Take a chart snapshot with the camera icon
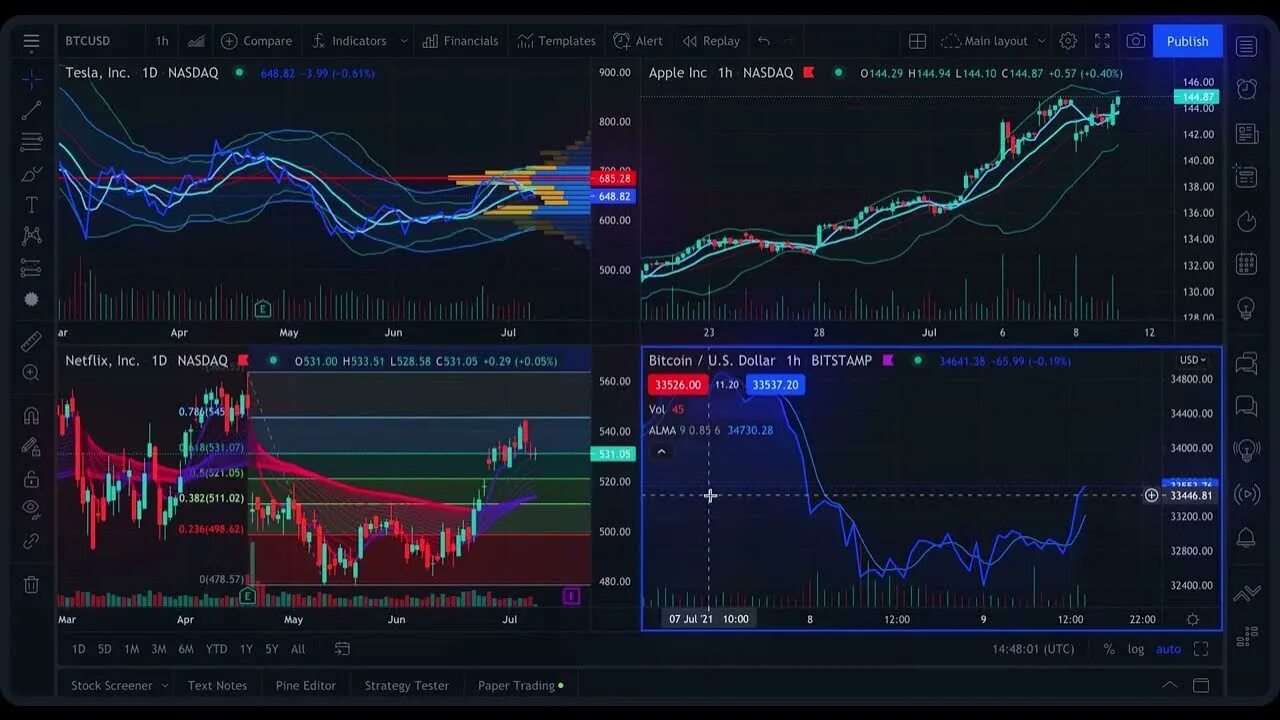 1135,41
